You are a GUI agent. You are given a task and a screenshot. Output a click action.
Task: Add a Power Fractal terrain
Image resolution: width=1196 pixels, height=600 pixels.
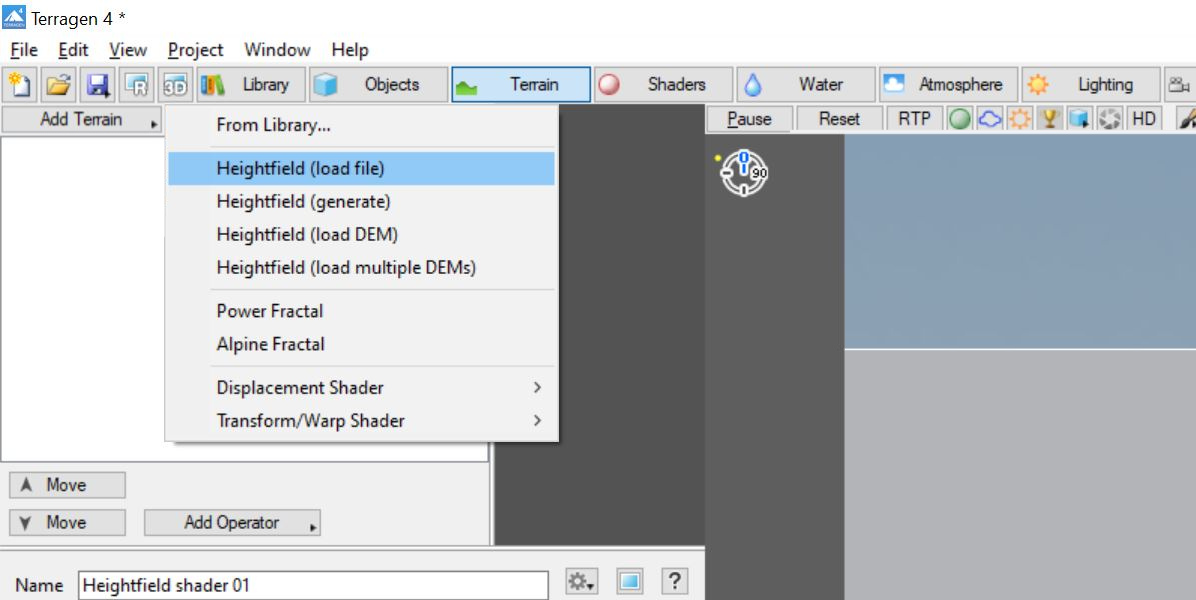tap(362, 311)
